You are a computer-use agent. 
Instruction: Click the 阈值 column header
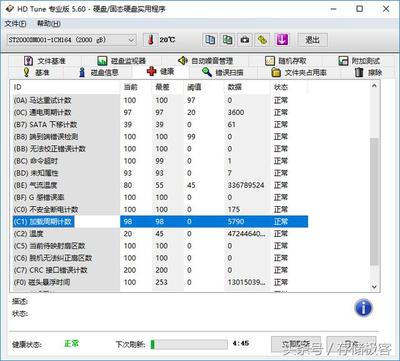tap(204, 87)
